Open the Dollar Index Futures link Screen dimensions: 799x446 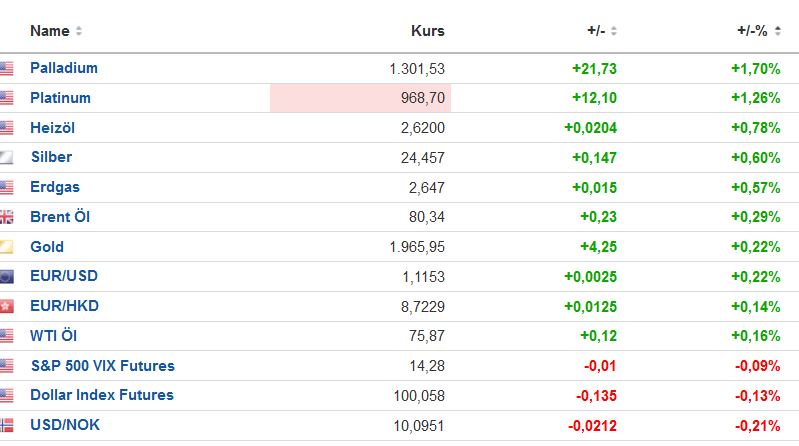101,395
